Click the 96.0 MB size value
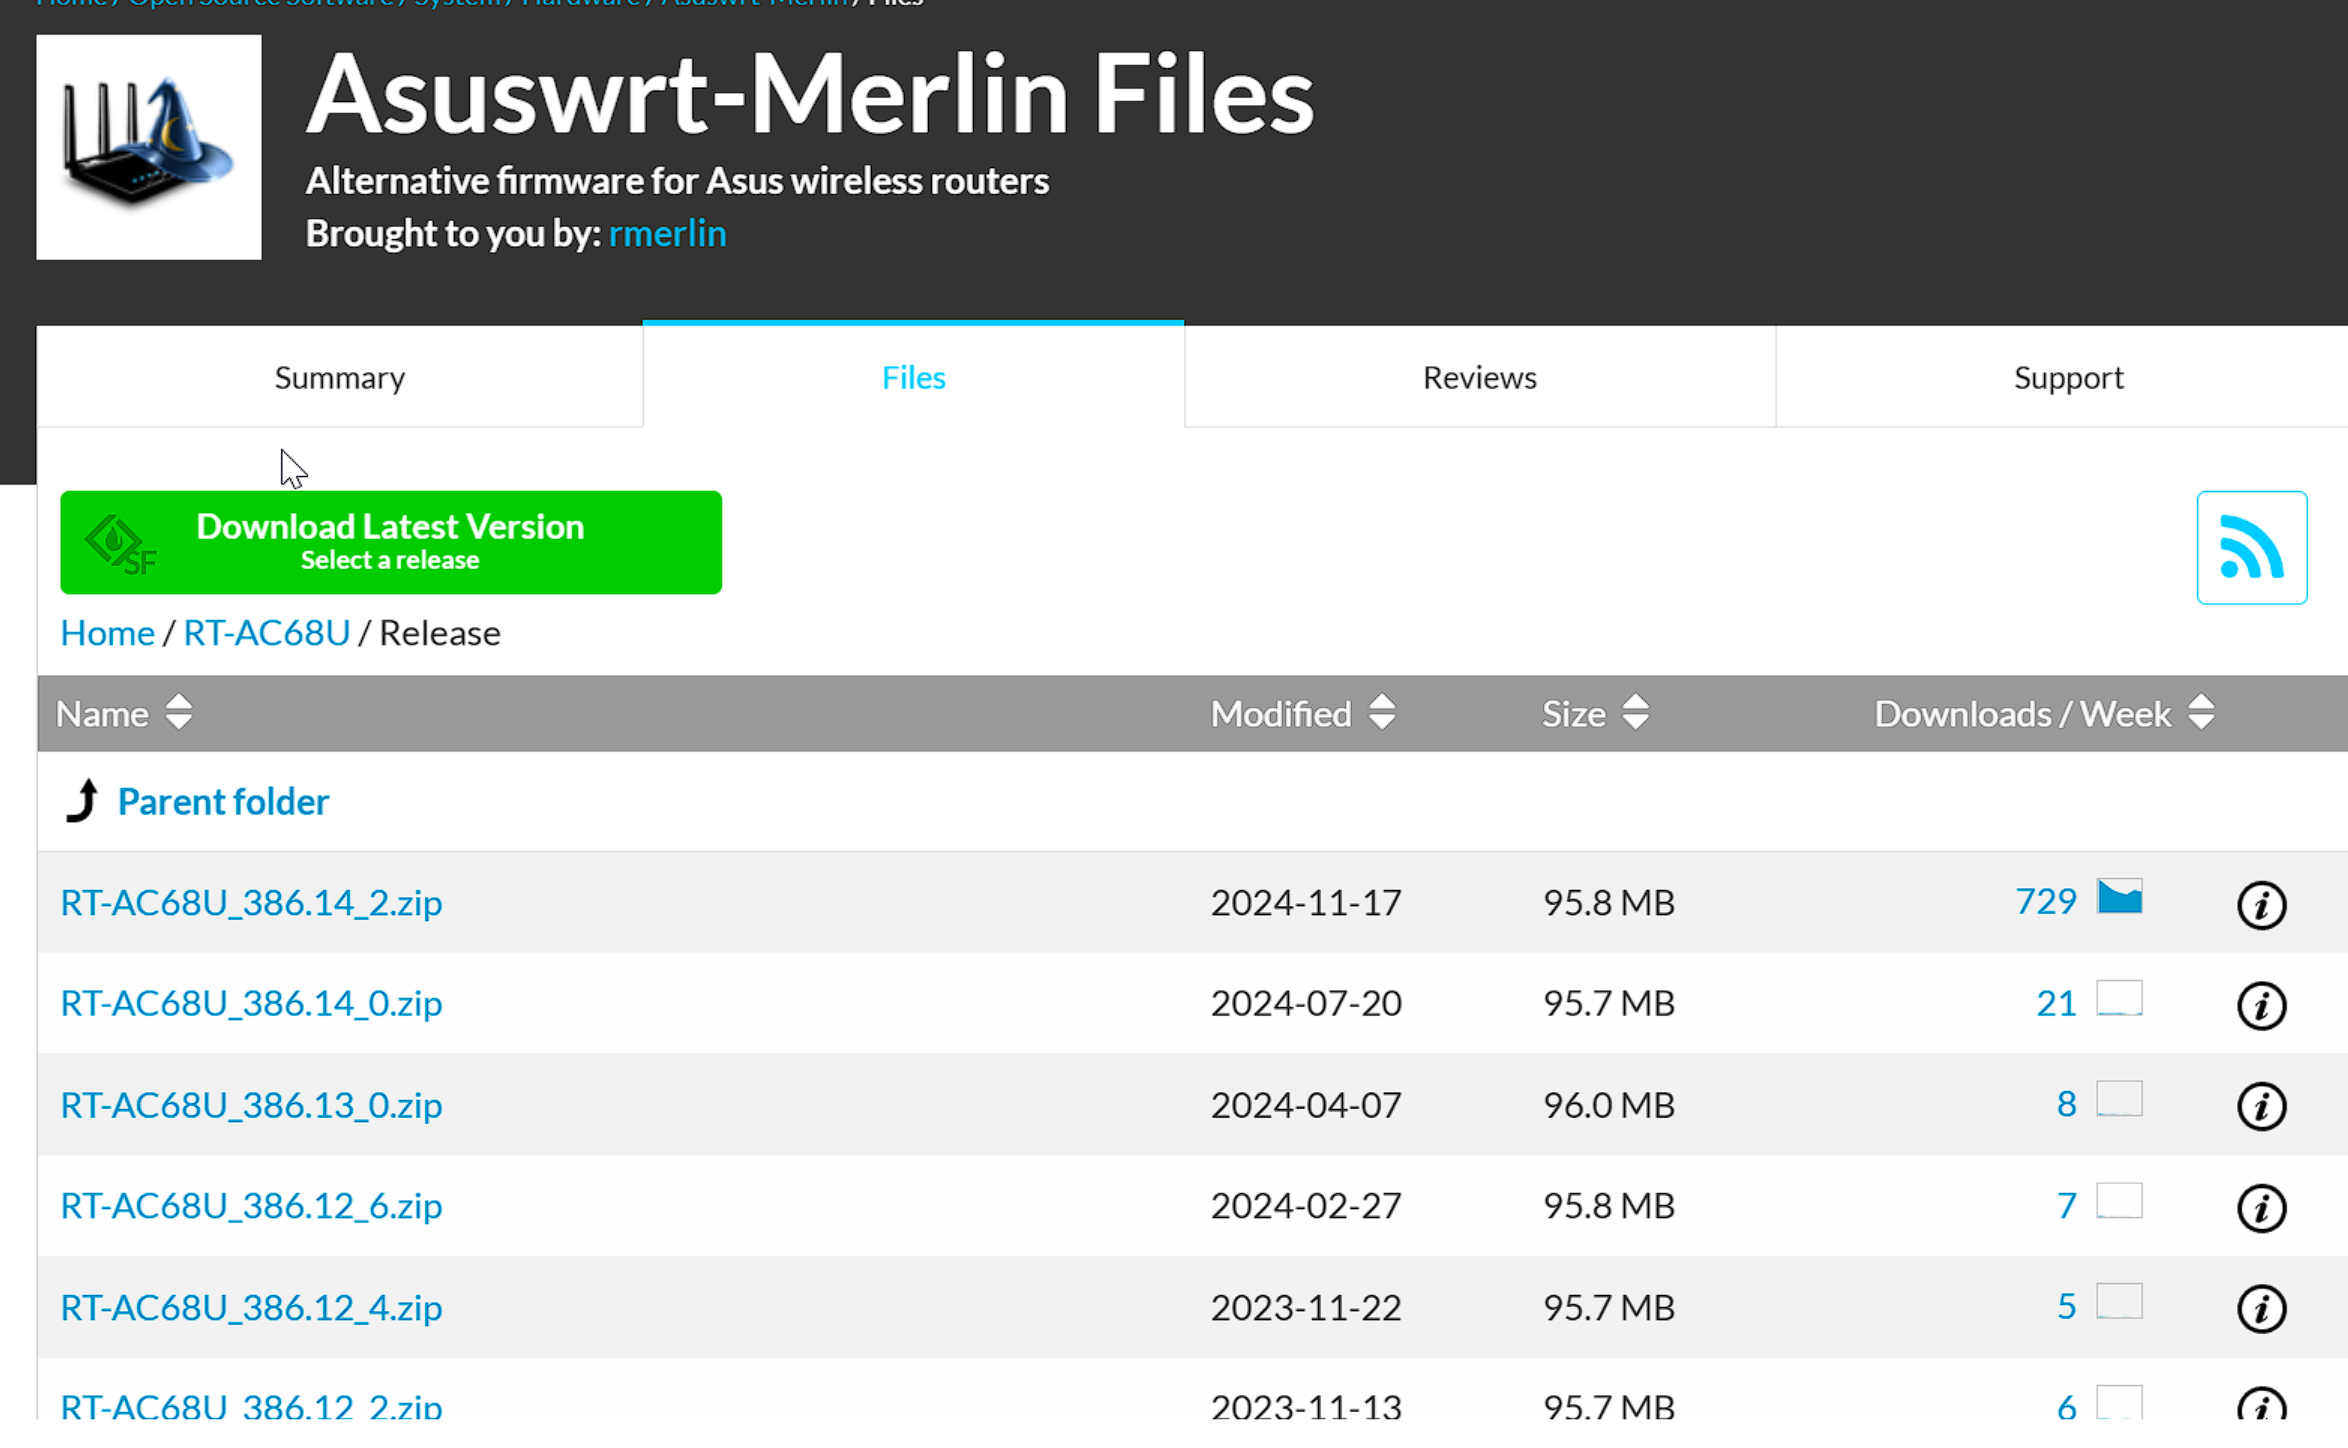The height and width of the screenshot is (1448, 2348). coord(1608,1104)
